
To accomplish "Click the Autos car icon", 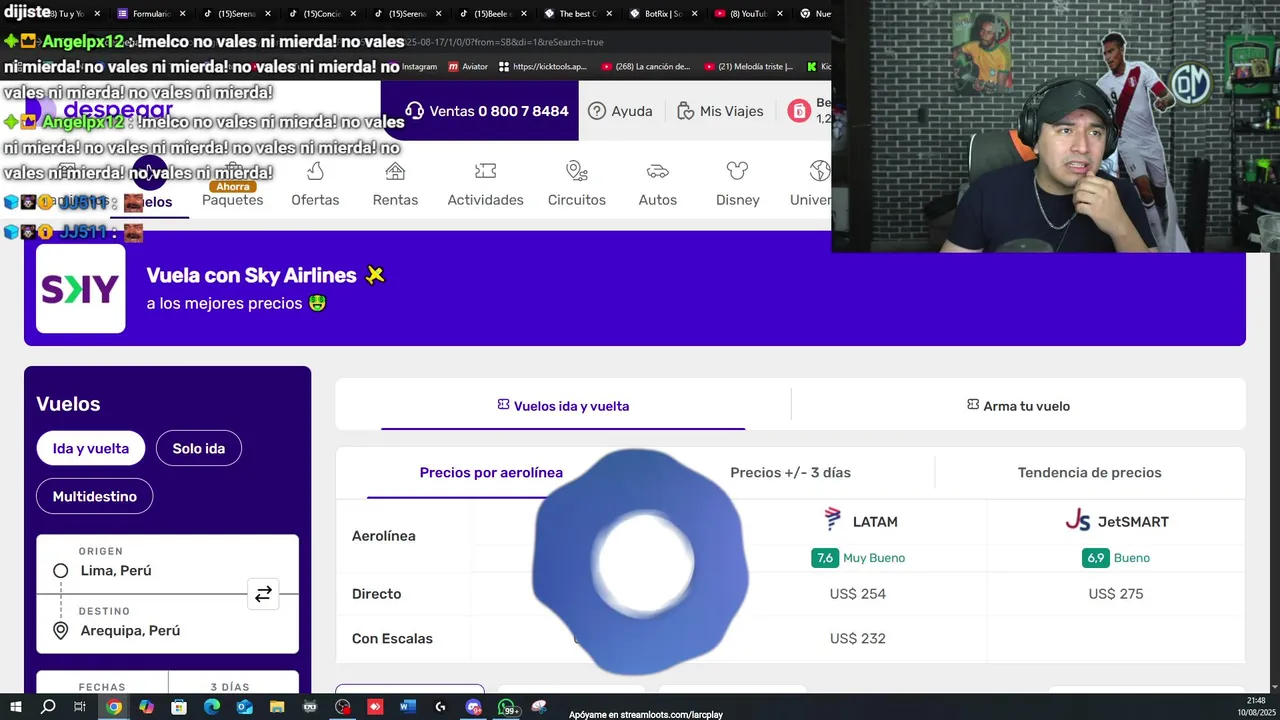I will [x=657, y=171].
